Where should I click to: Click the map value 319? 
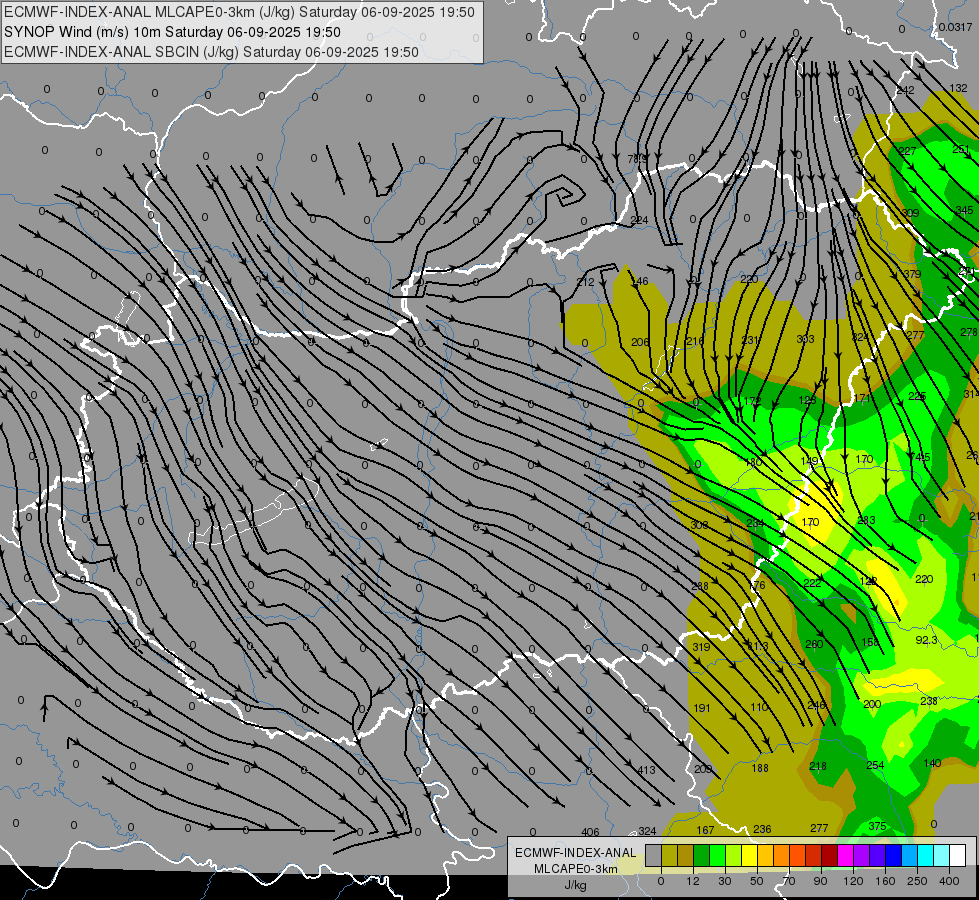pyautogui.click(x=701, y=646)
